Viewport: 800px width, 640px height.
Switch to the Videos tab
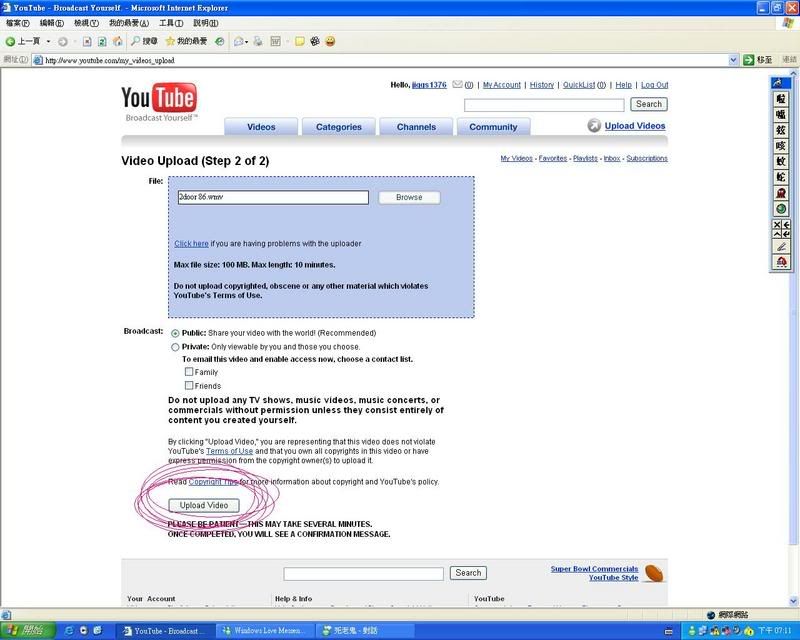(261, 127)
